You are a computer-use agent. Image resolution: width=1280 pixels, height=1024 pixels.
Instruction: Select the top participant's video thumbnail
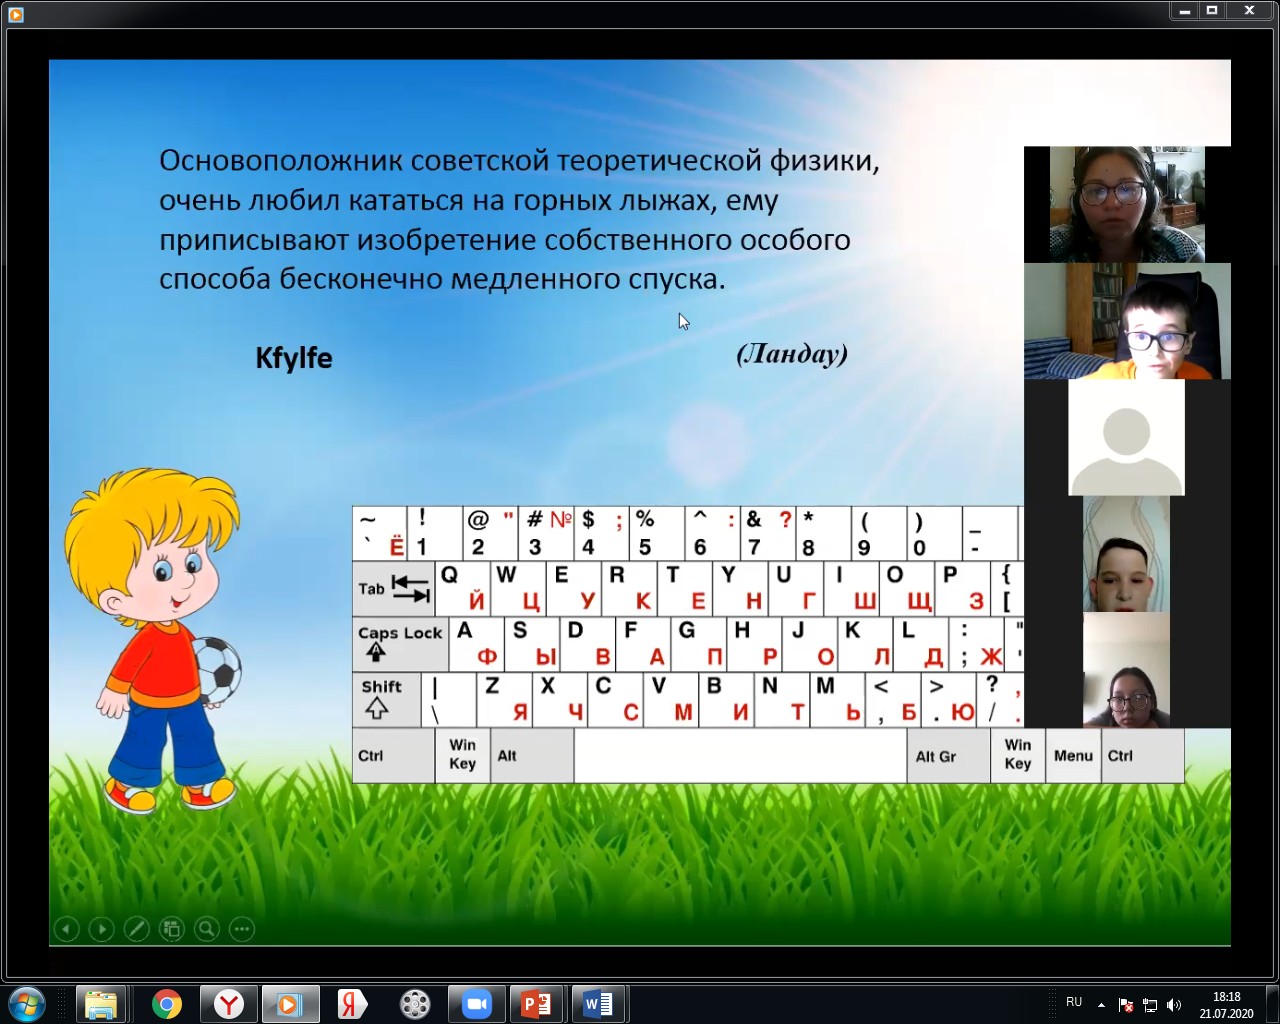point(1127,204)
